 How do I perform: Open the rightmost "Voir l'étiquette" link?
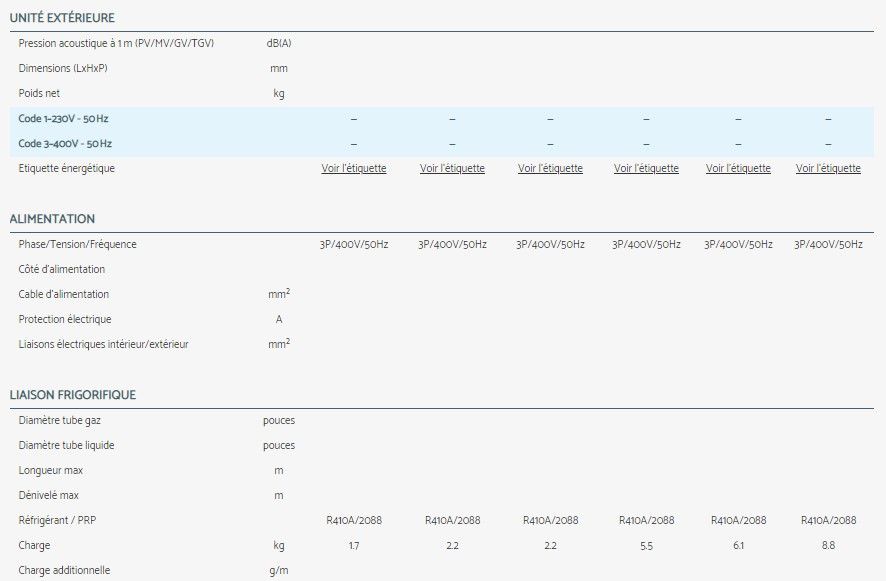click(x=828, y=169)
